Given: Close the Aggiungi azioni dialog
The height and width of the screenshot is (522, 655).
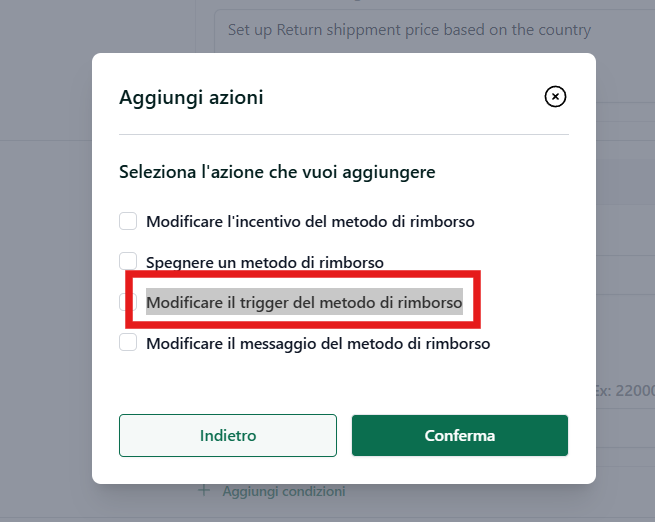Looking at the screenshot, I should coord(555,96).
